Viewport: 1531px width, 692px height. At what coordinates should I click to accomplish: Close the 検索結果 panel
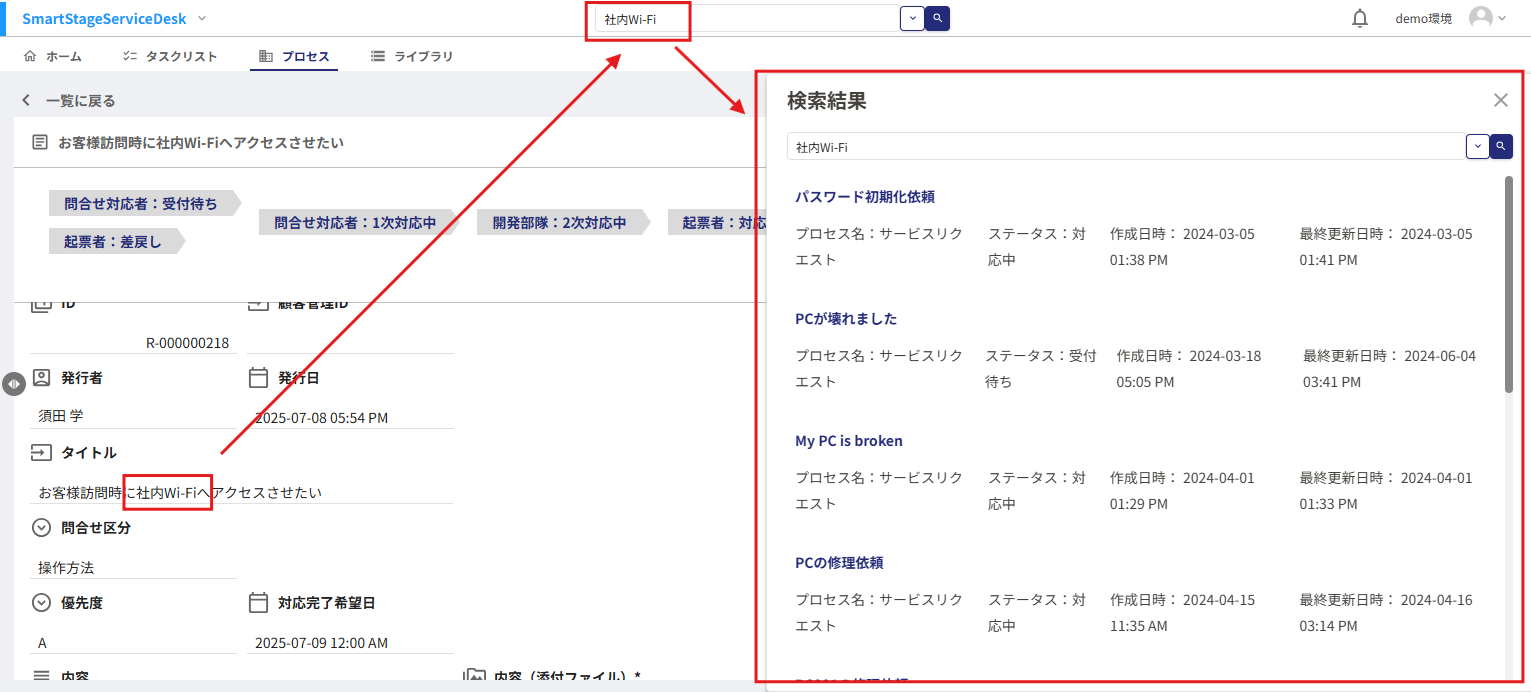click(x=1500, y=100)
